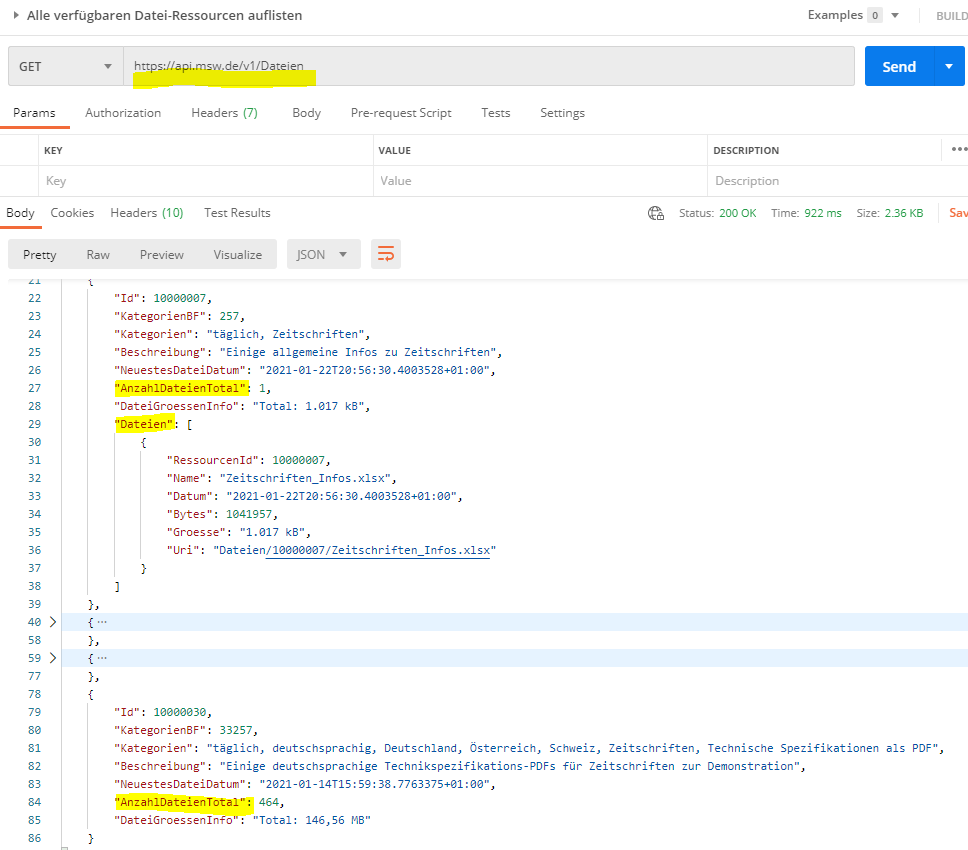The height and width of the screenshot is (850, 968).
Task: Follow the Zeitschriften_Infos.xlsx Uri link
Action: point(380,550)
